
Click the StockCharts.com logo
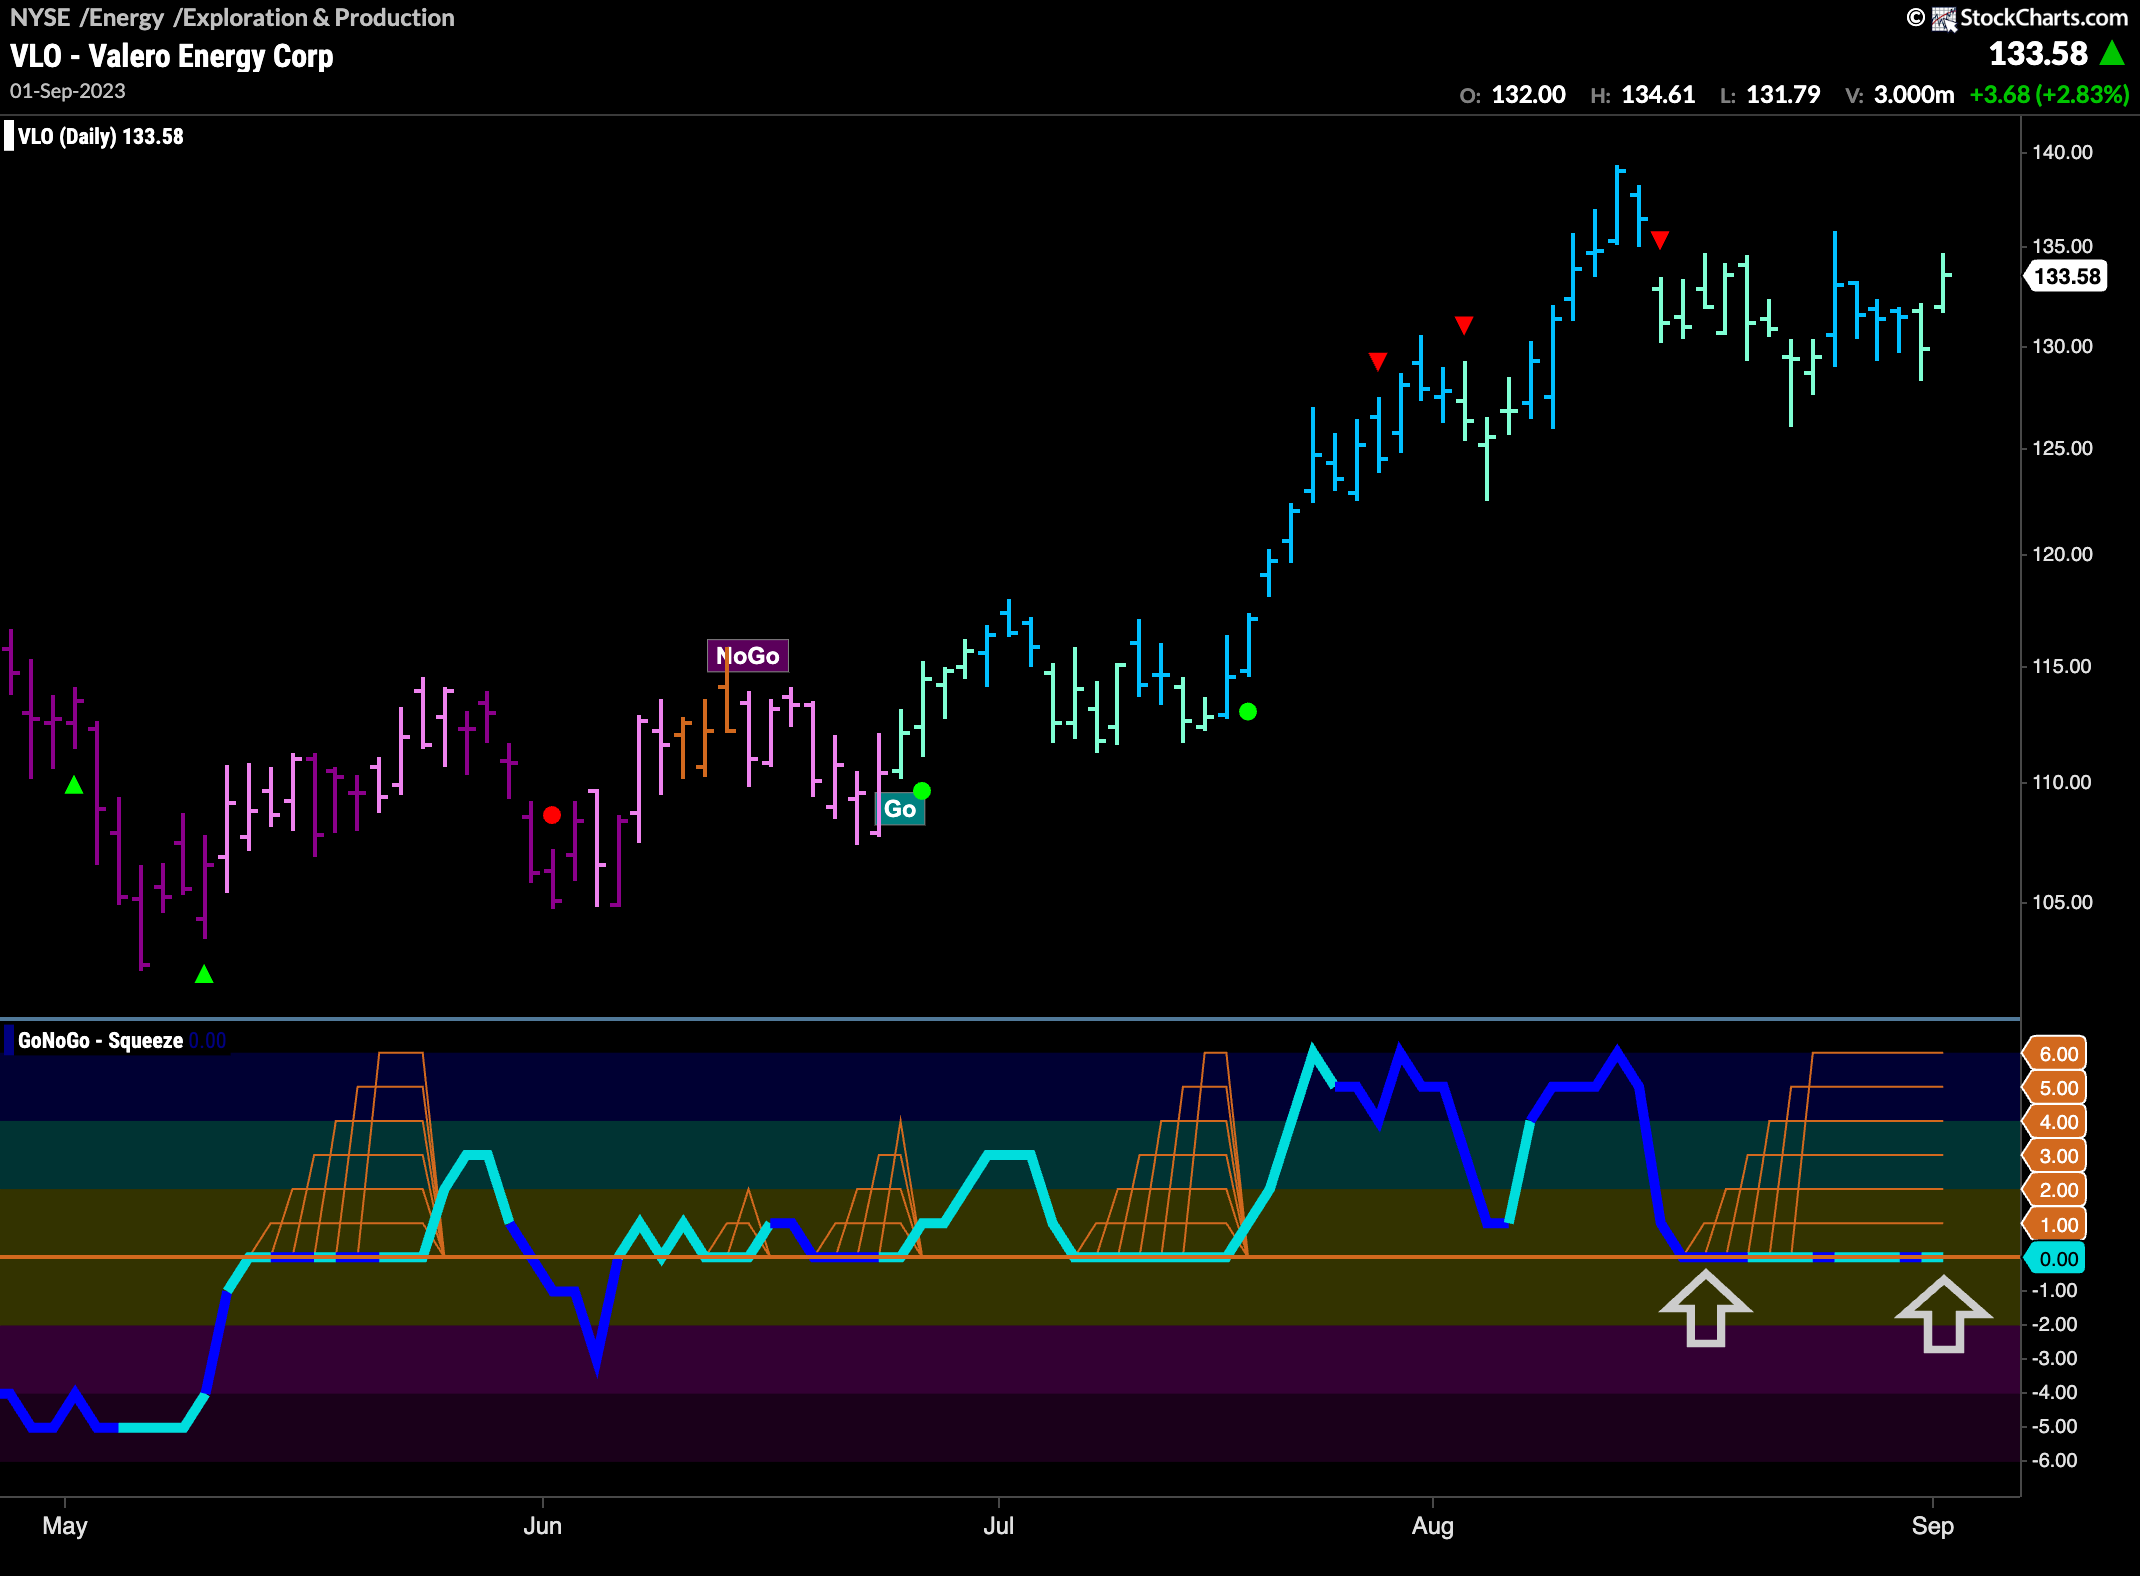2031,17
